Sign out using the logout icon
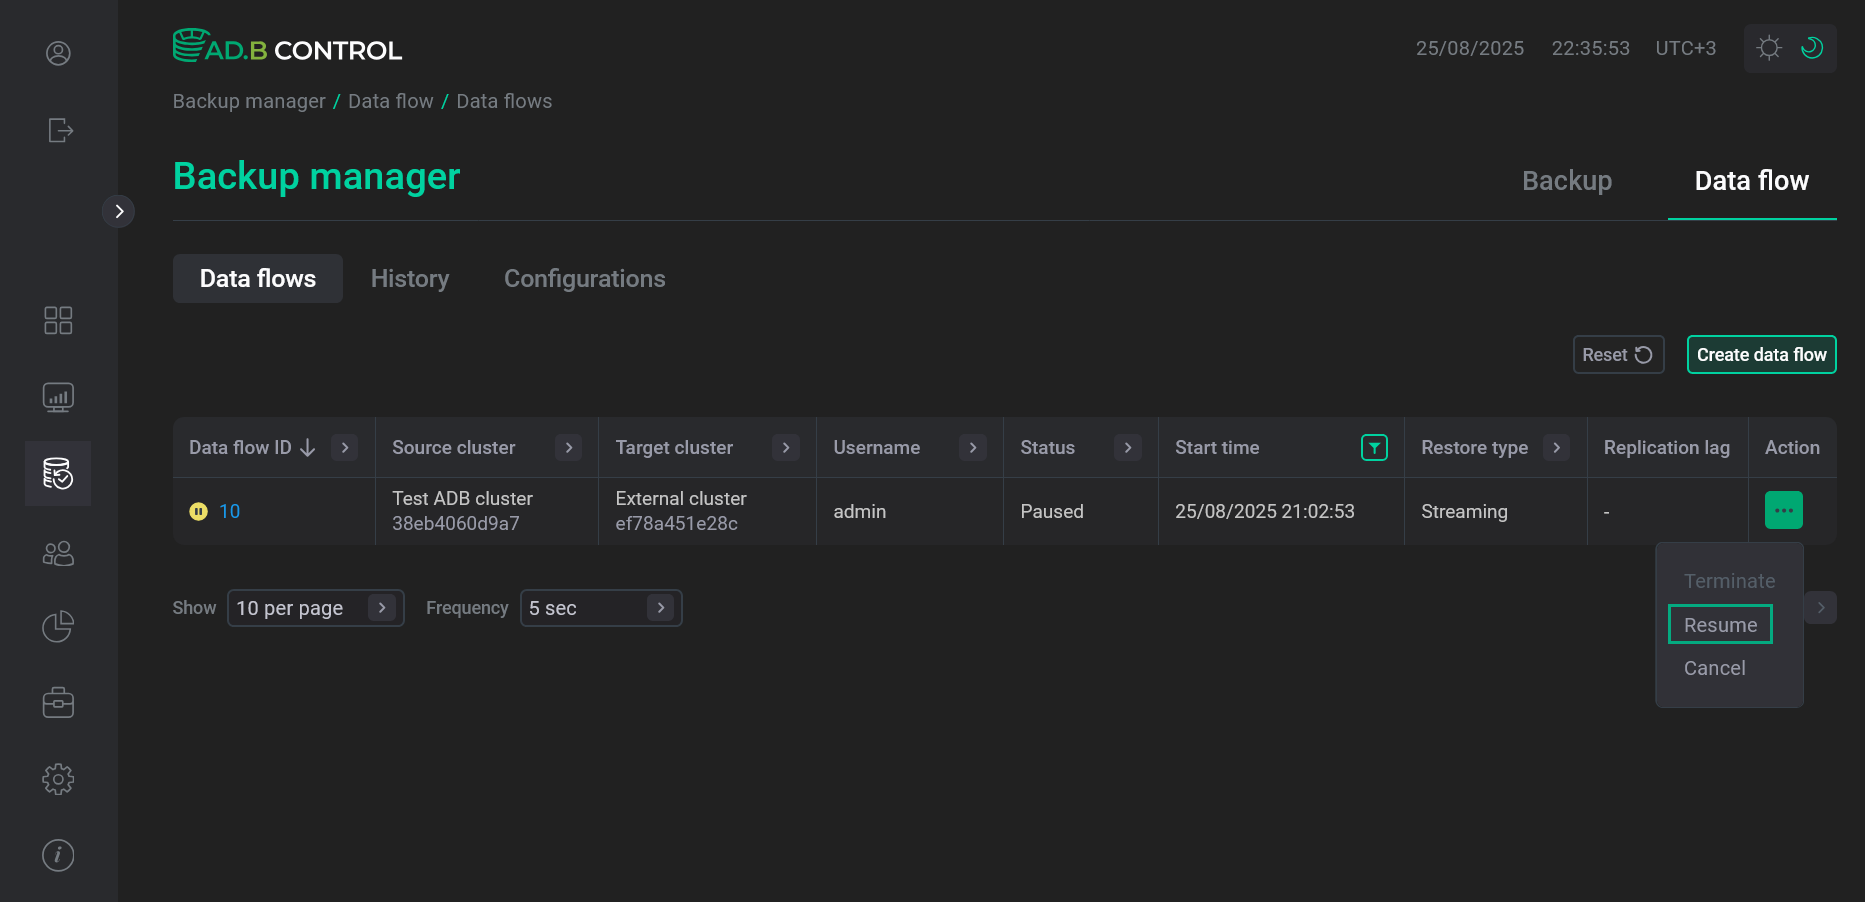Screen dimensions: 1865x902 pos(60,130)
